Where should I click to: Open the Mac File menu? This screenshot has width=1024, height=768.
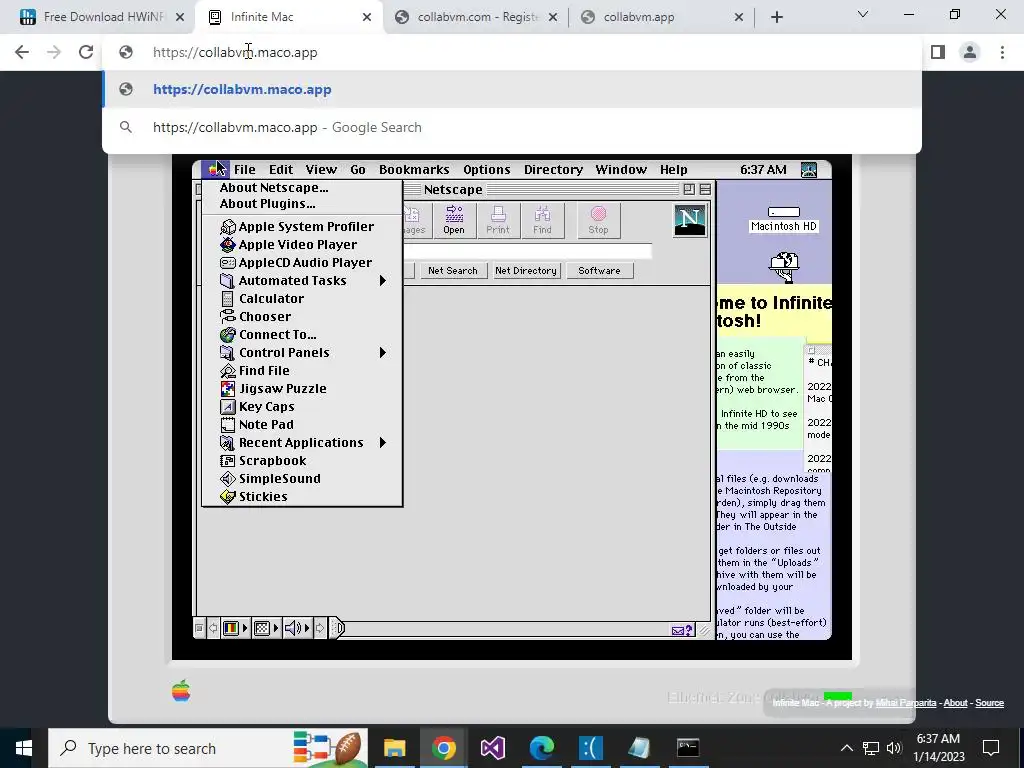pyautogui.click(x=245, y=170)
